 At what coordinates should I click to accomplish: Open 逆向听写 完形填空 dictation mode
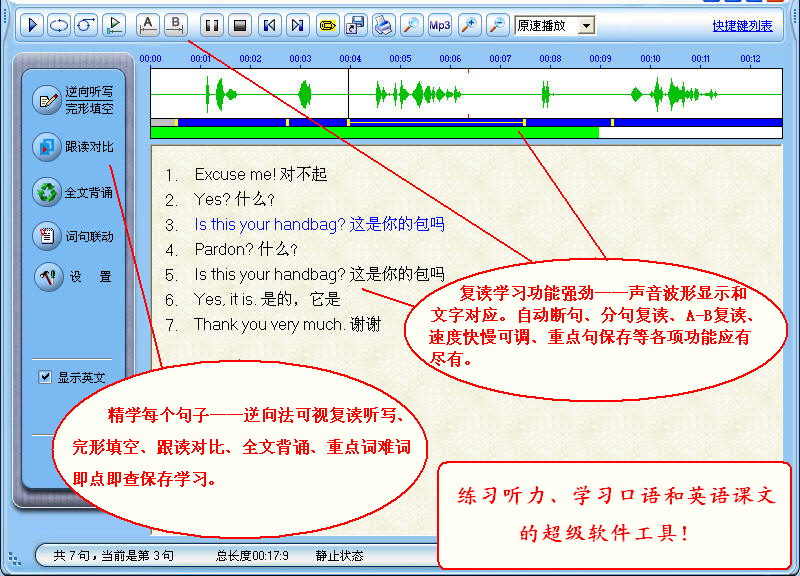click(x=76, y=99)
